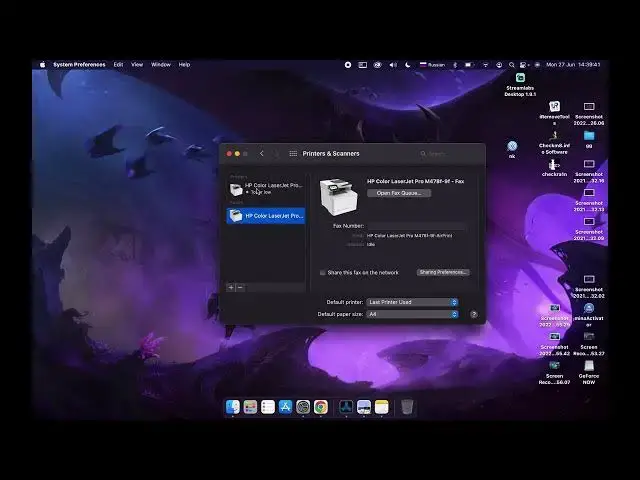Image resolution: width=640 pixels, height=480 pixels.
Task: Select the GeForce NOW desktop icon
Action: coord(589,372)
